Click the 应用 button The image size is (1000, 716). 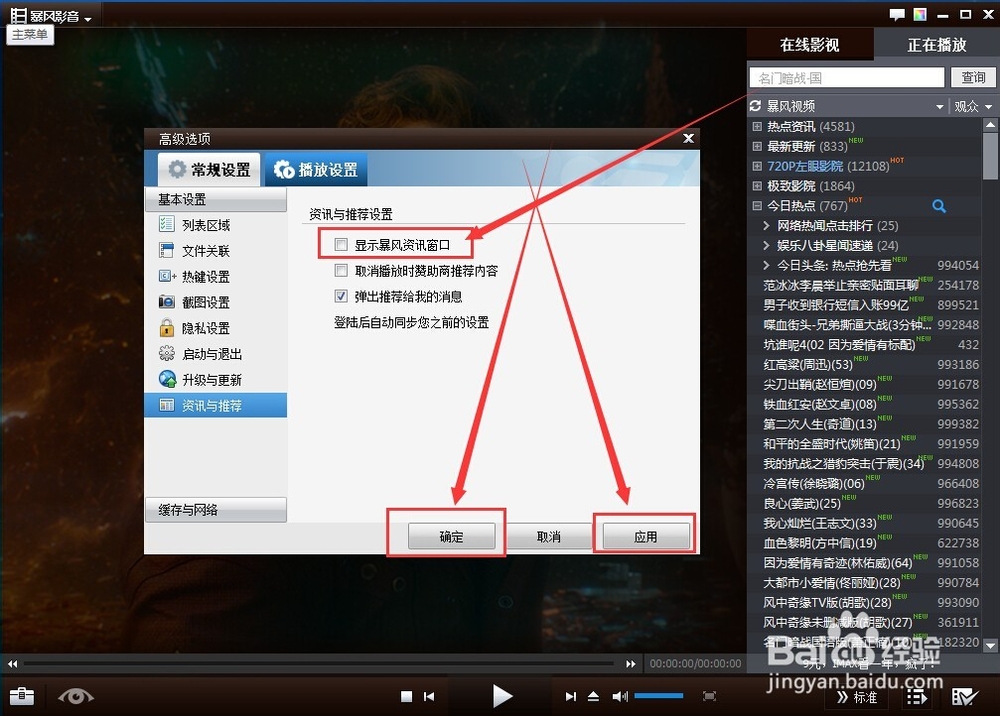tap(646, 536)
